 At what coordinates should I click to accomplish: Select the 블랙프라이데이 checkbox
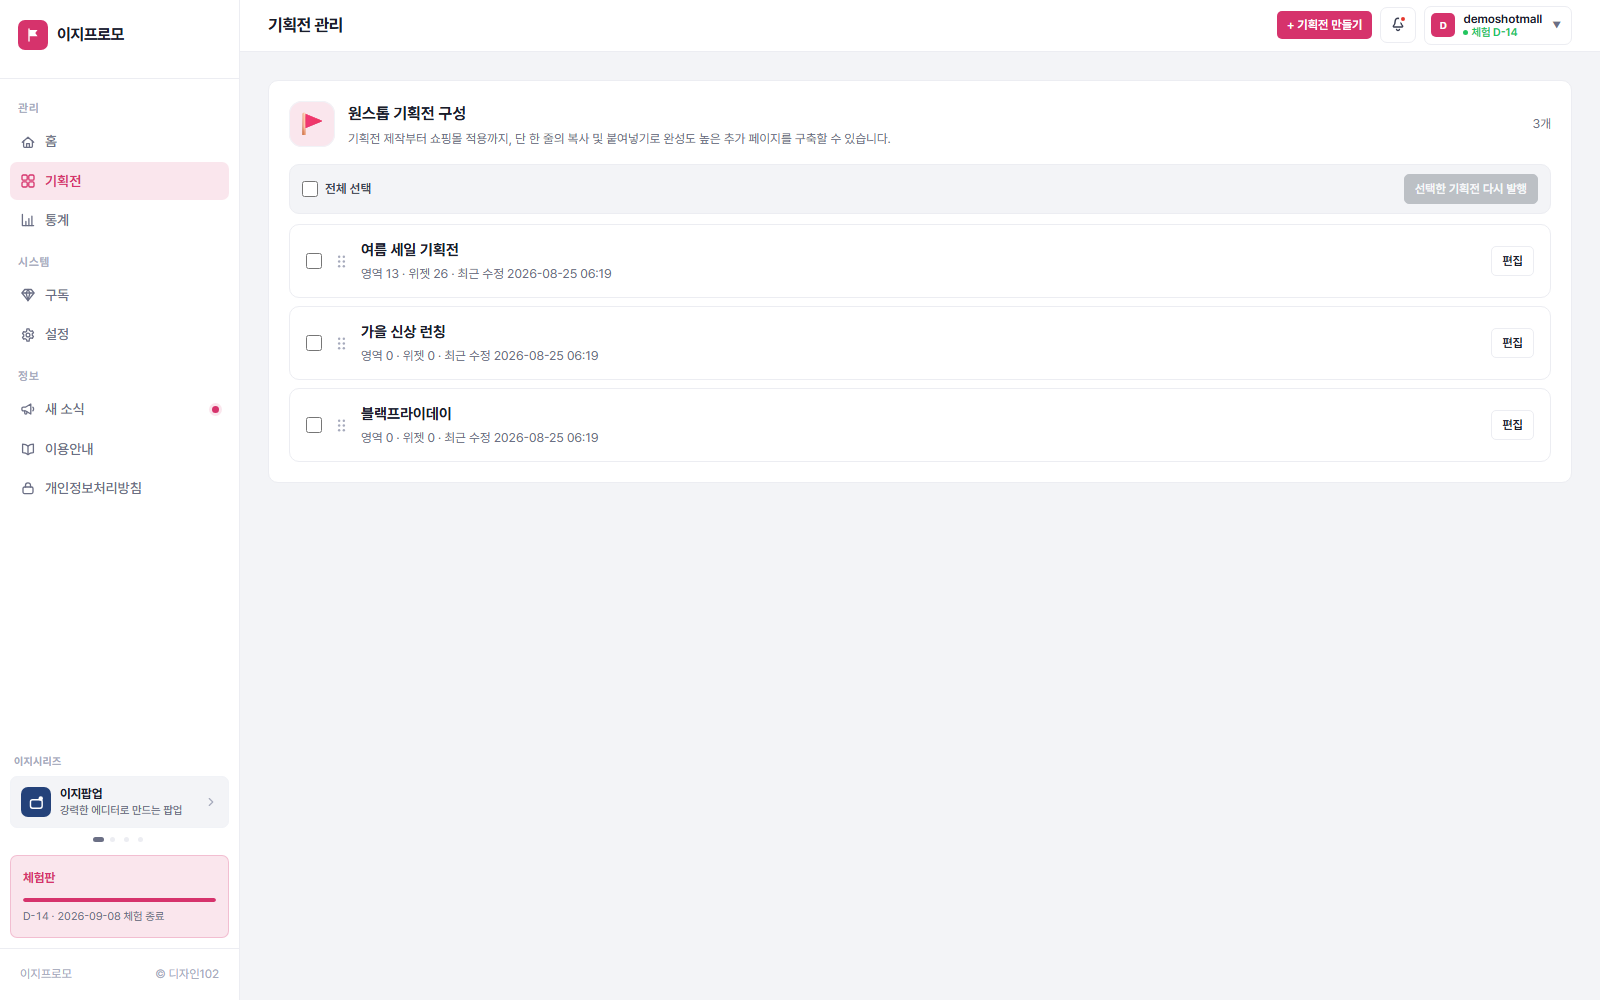tap(314, 425)
